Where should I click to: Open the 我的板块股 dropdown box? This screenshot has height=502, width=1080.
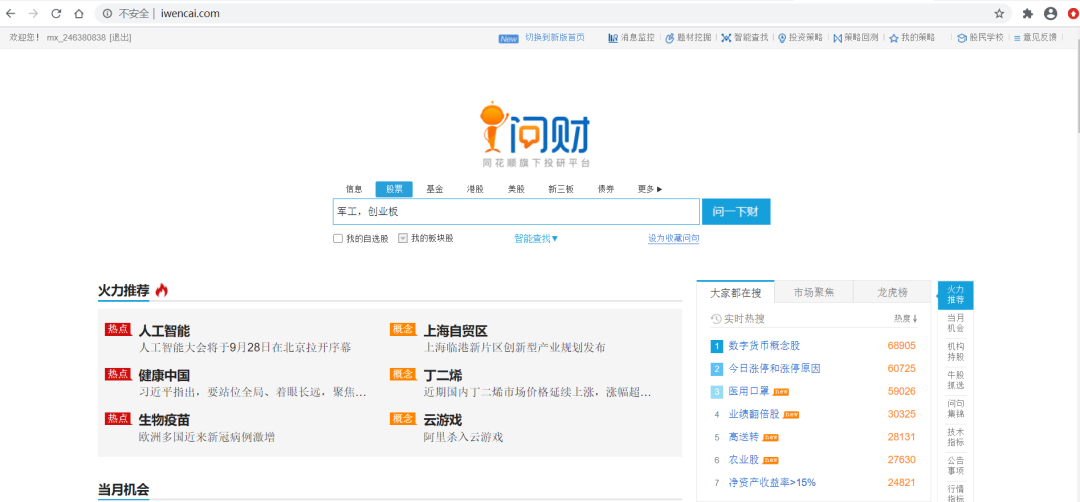pyautogui.click(x=403, y=238)
